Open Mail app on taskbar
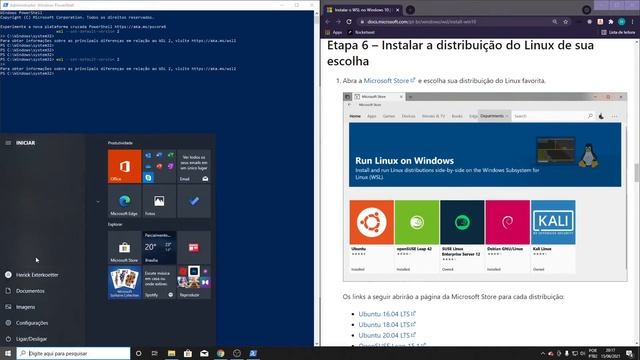Viewport: 640px width, 360px height. pos(204,353)
